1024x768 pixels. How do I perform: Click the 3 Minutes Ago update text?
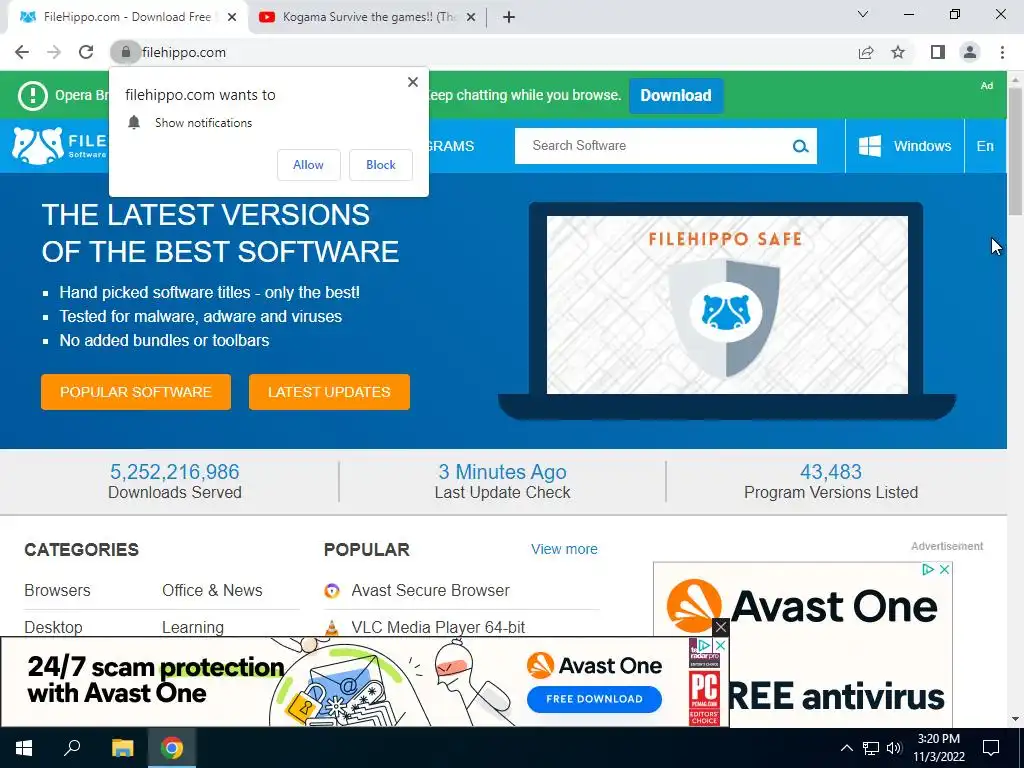[x=502, y=472]
